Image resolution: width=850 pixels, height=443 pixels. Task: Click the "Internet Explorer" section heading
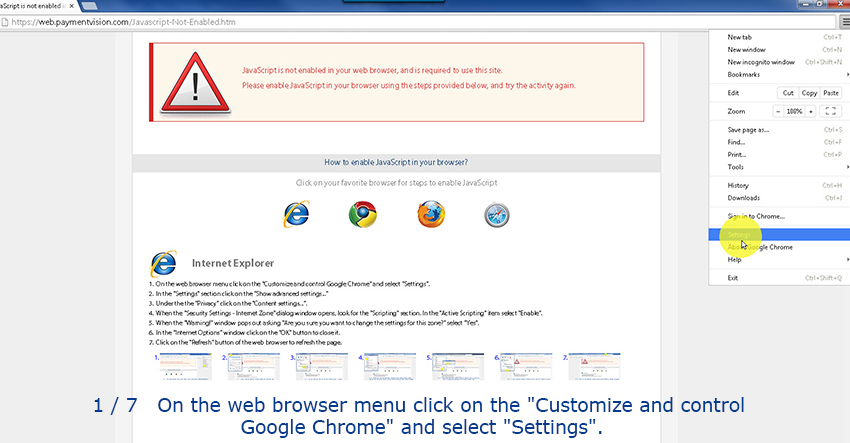coord(233,264)
